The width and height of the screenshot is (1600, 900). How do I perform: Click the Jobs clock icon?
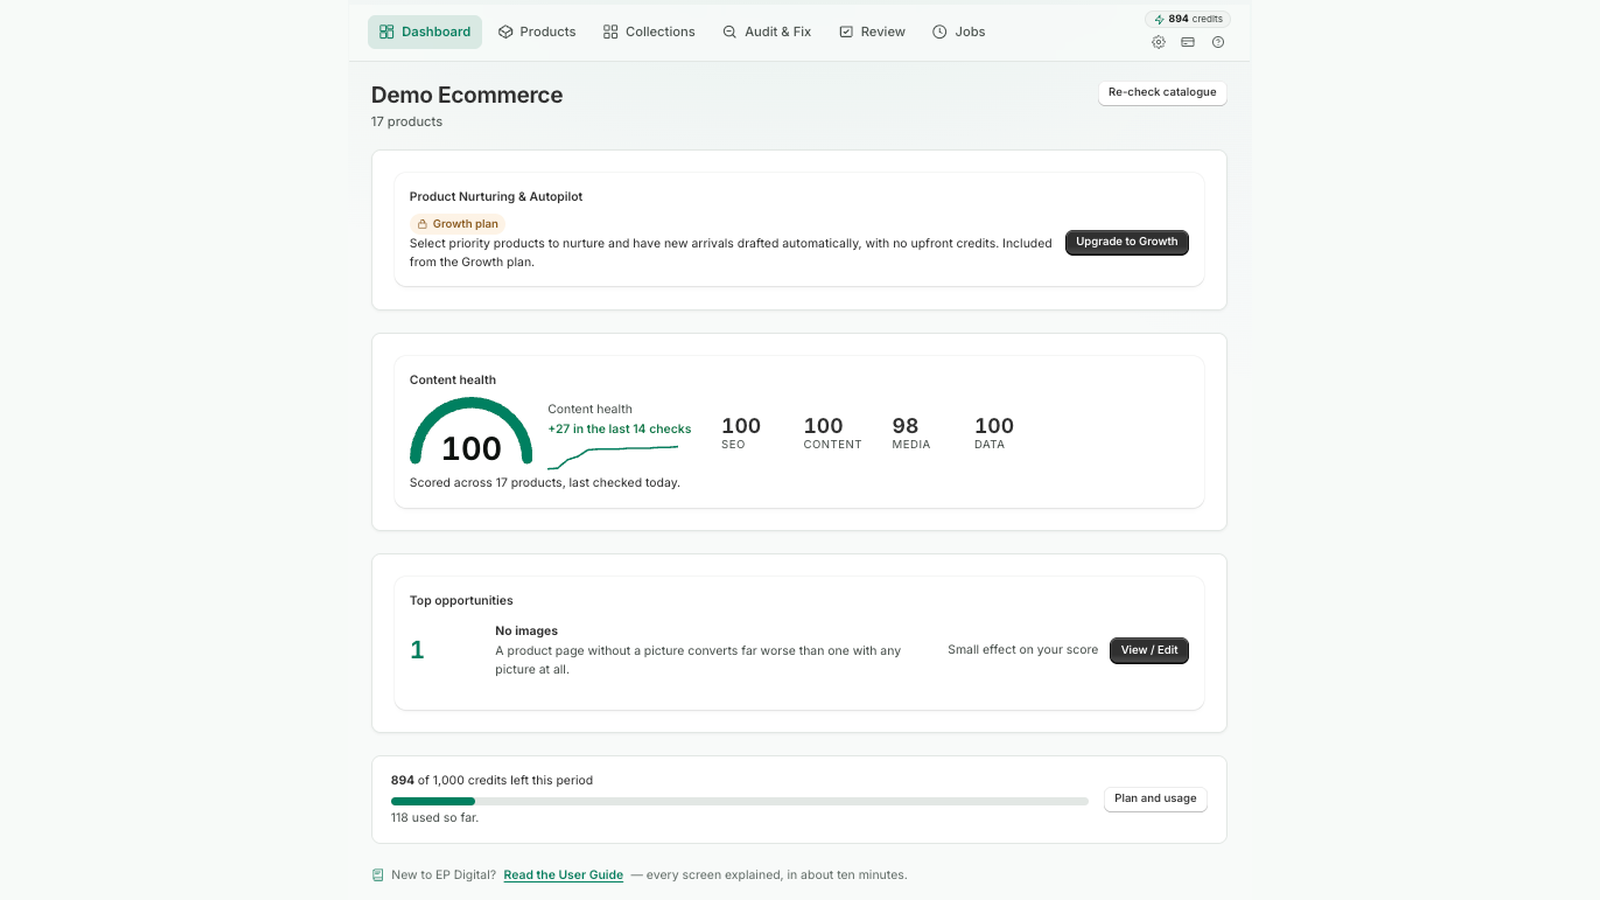click(940, 32)
